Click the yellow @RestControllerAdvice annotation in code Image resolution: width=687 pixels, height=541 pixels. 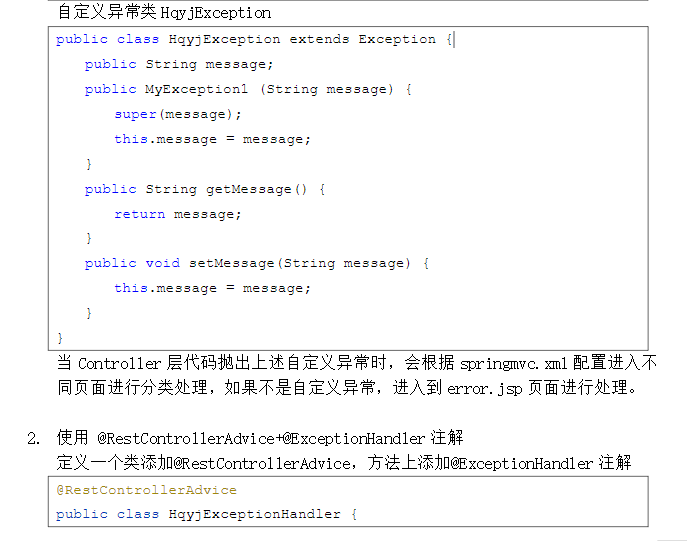[146, 490]
